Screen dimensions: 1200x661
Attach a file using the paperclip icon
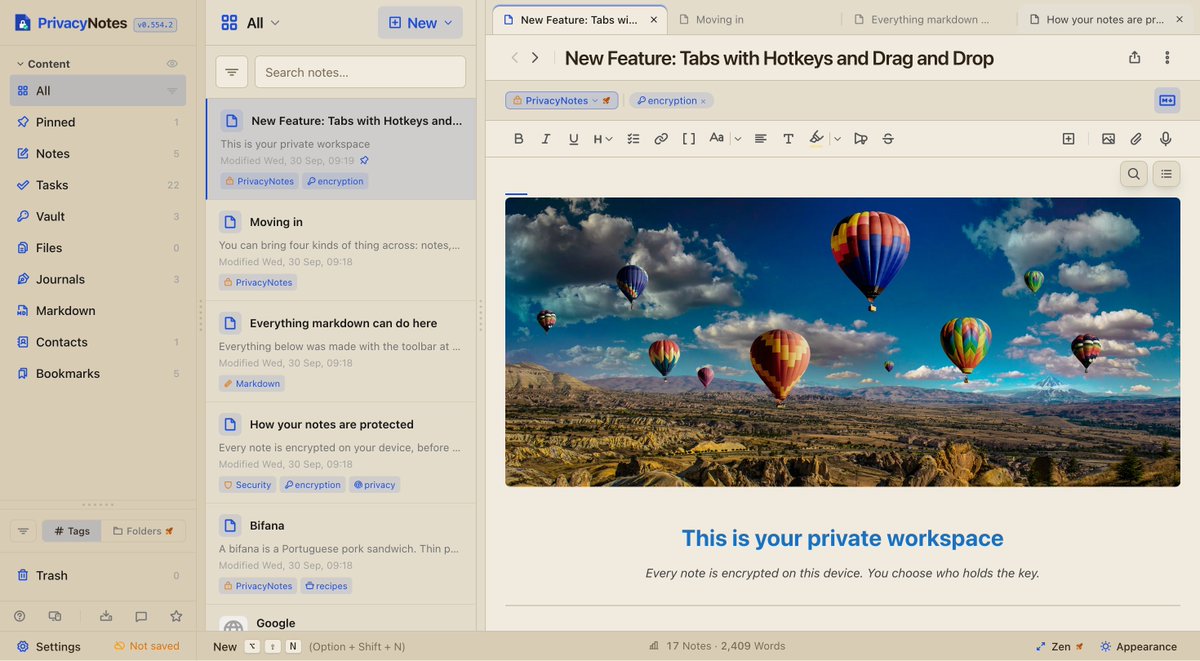click(x=1136, y=139)
